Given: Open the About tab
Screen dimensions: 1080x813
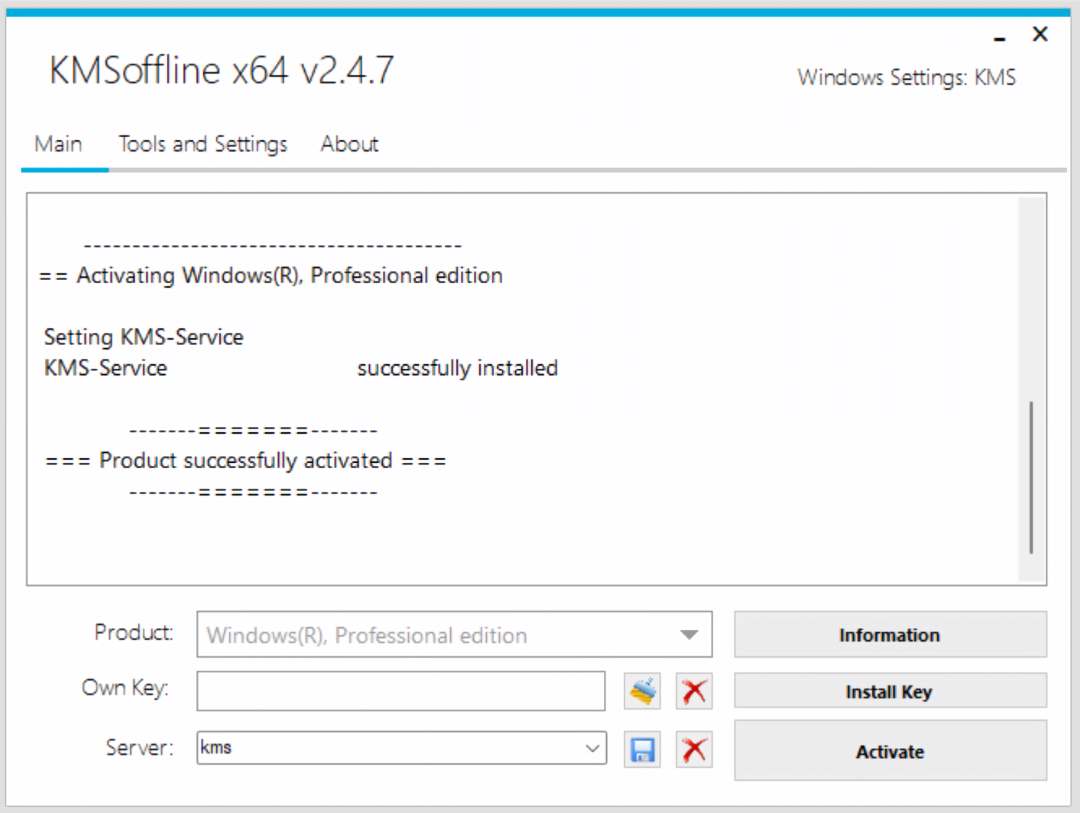Looking at the screenshot, I should pyautogui.click(x=349, y=144).
